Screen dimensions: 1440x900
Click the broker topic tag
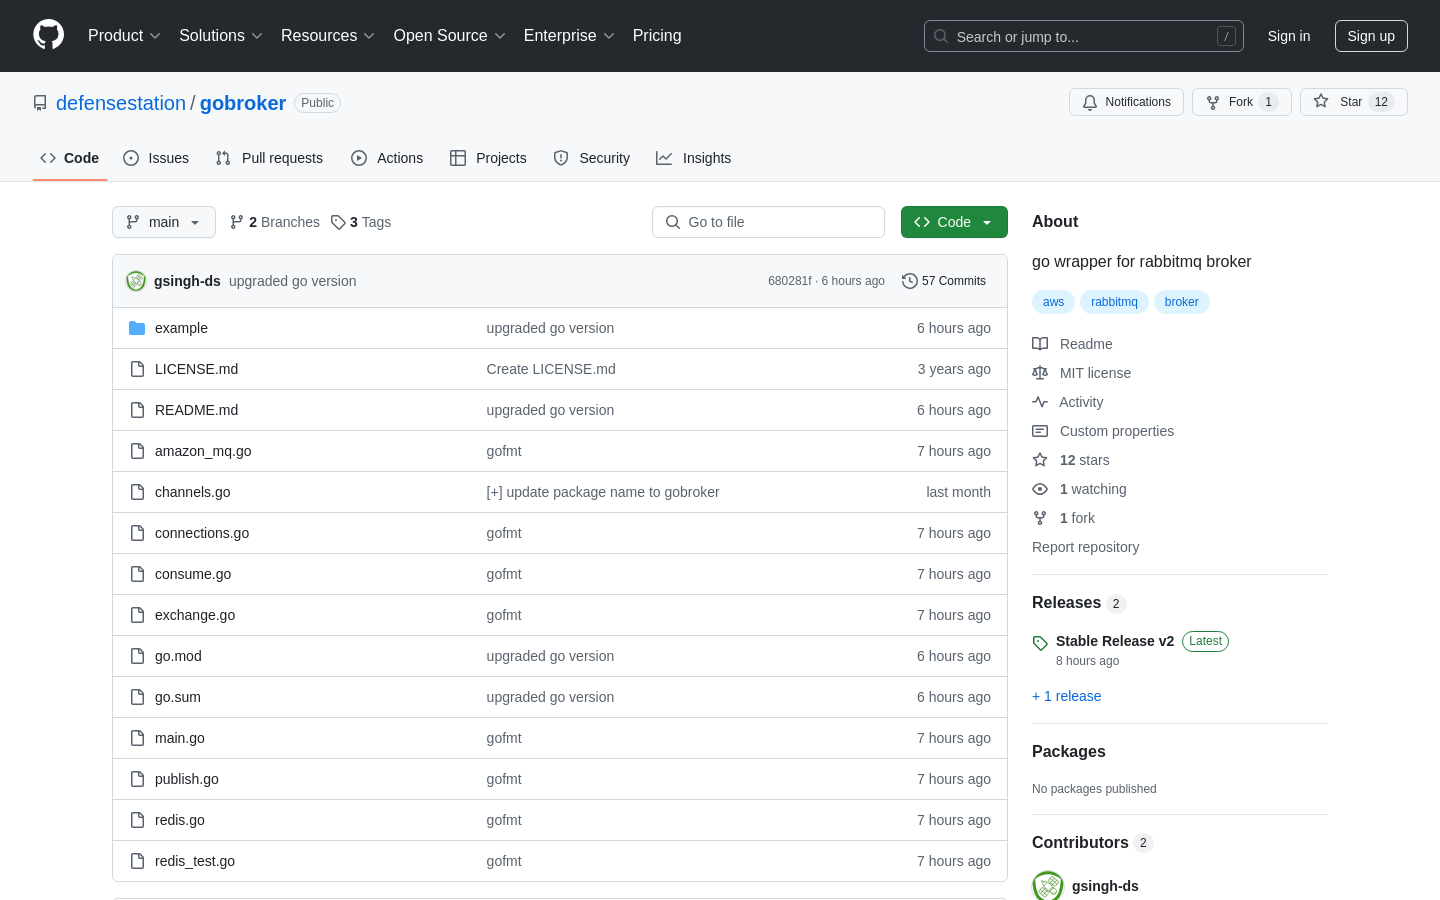(x=1181, y=302)
